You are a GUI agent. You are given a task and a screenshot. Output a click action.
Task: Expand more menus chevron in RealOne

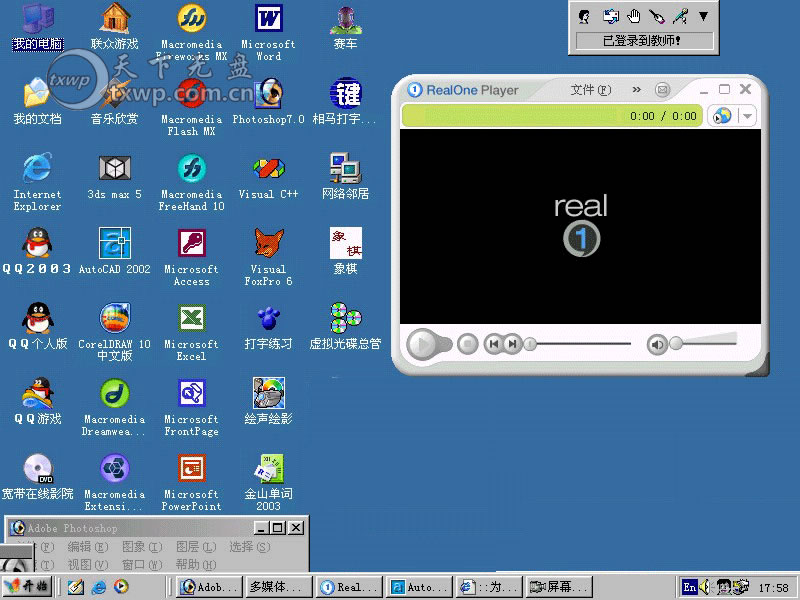(x=636, y=90)
